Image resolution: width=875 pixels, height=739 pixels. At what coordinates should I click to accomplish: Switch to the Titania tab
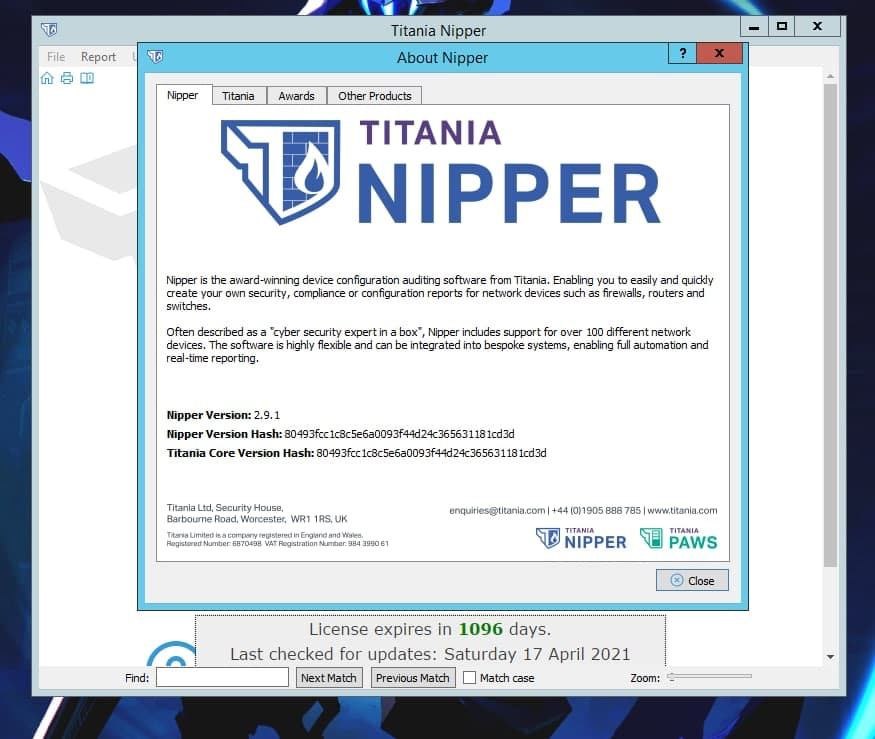pyautogui.click(x=238, y=96)
